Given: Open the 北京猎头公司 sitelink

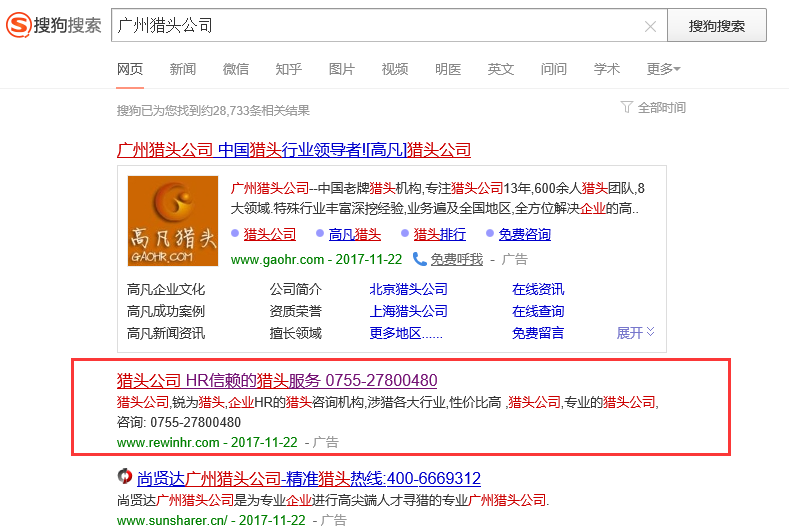Looking at the screenshot, I should (x=408, y=289).
